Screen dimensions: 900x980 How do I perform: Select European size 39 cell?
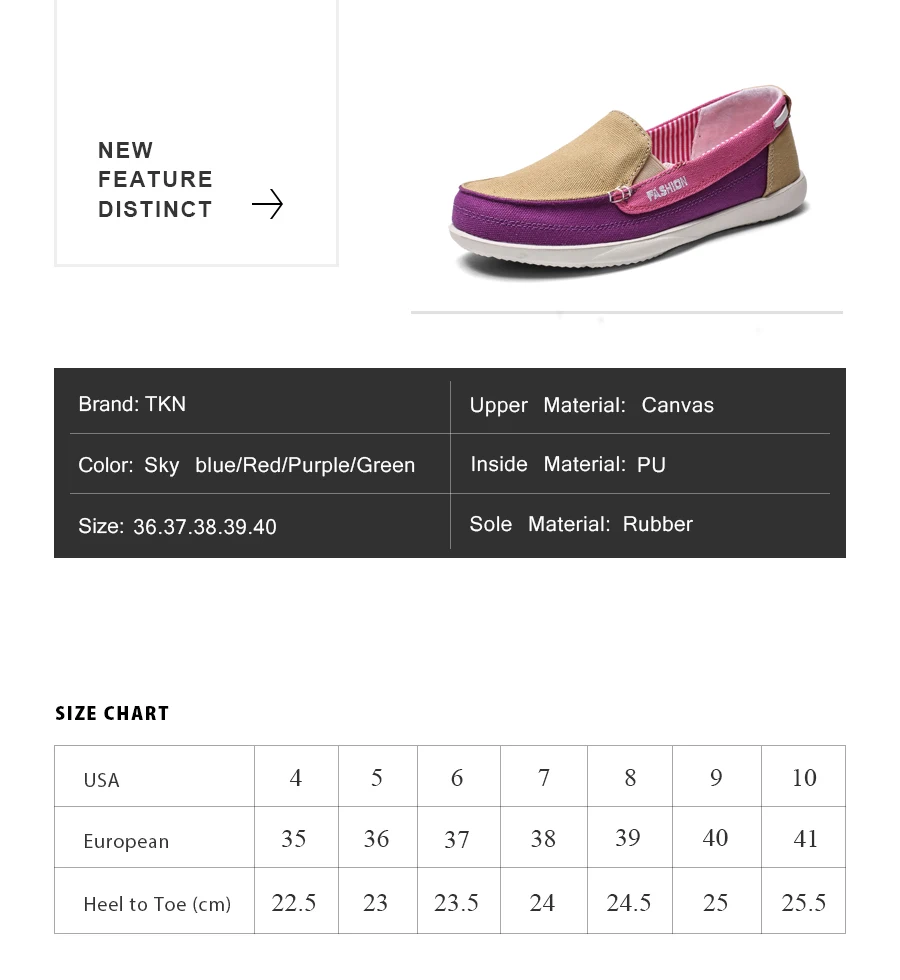(x=630, y=838)
